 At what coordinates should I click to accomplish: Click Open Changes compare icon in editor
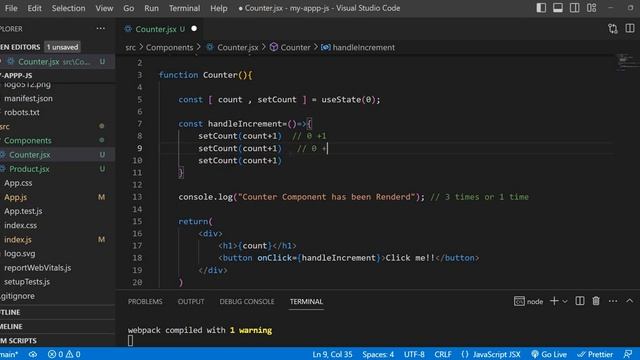613,29
